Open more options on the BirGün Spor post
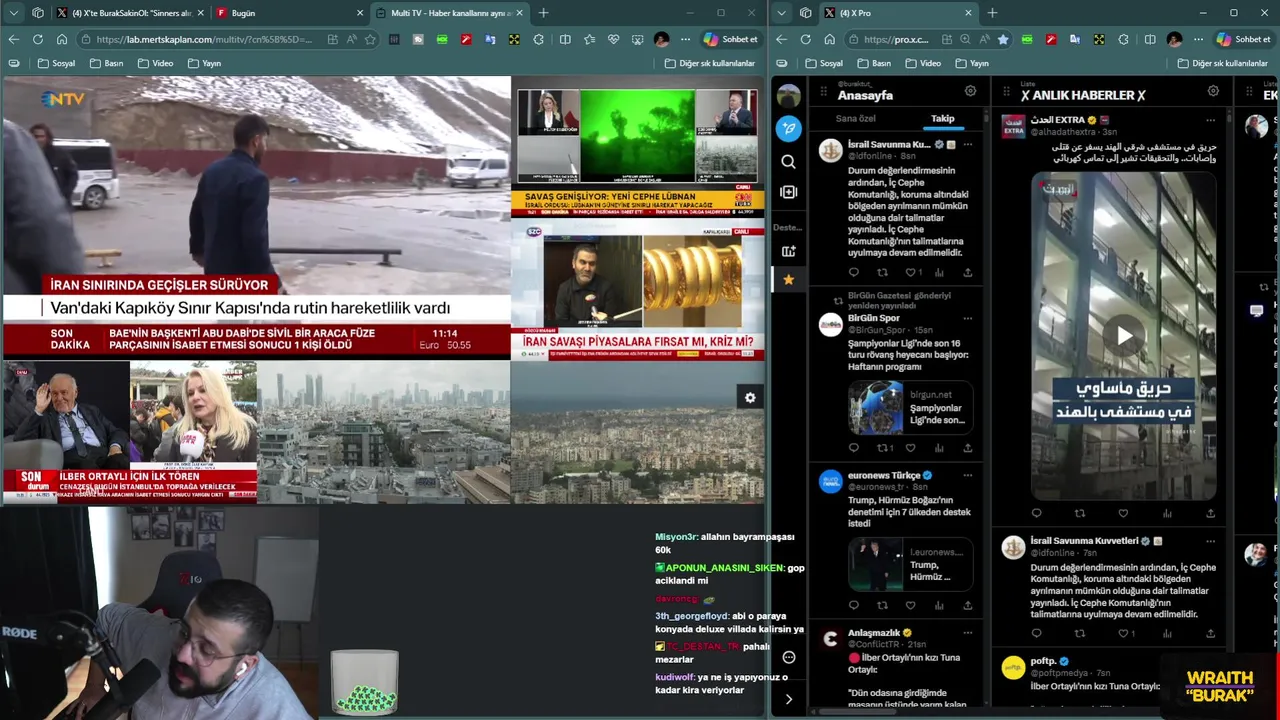The image size is (1280, 720). click(967, 318)
